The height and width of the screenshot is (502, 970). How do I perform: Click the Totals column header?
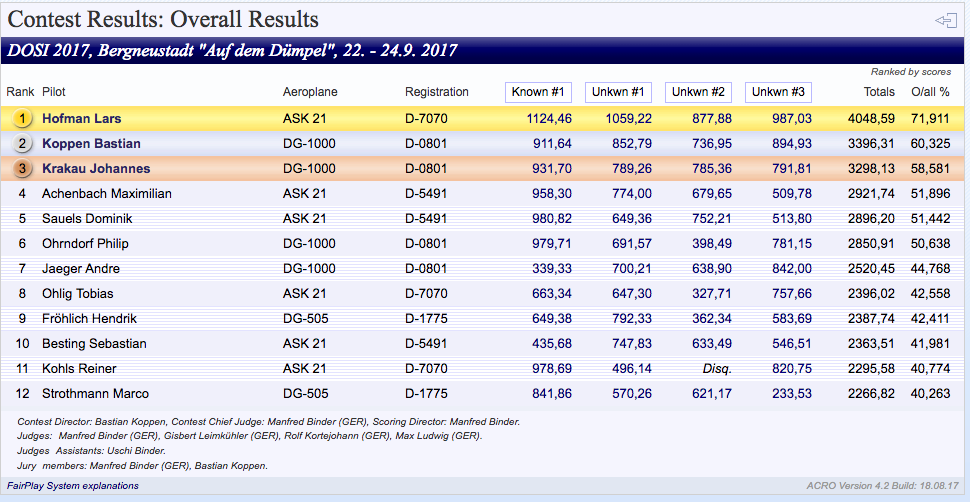(879, 92)
